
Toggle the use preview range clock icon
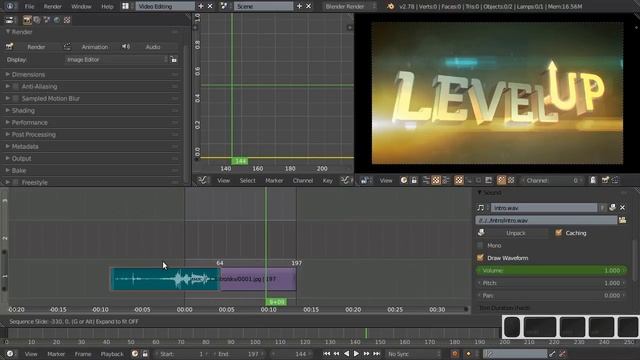pos(135,354)
